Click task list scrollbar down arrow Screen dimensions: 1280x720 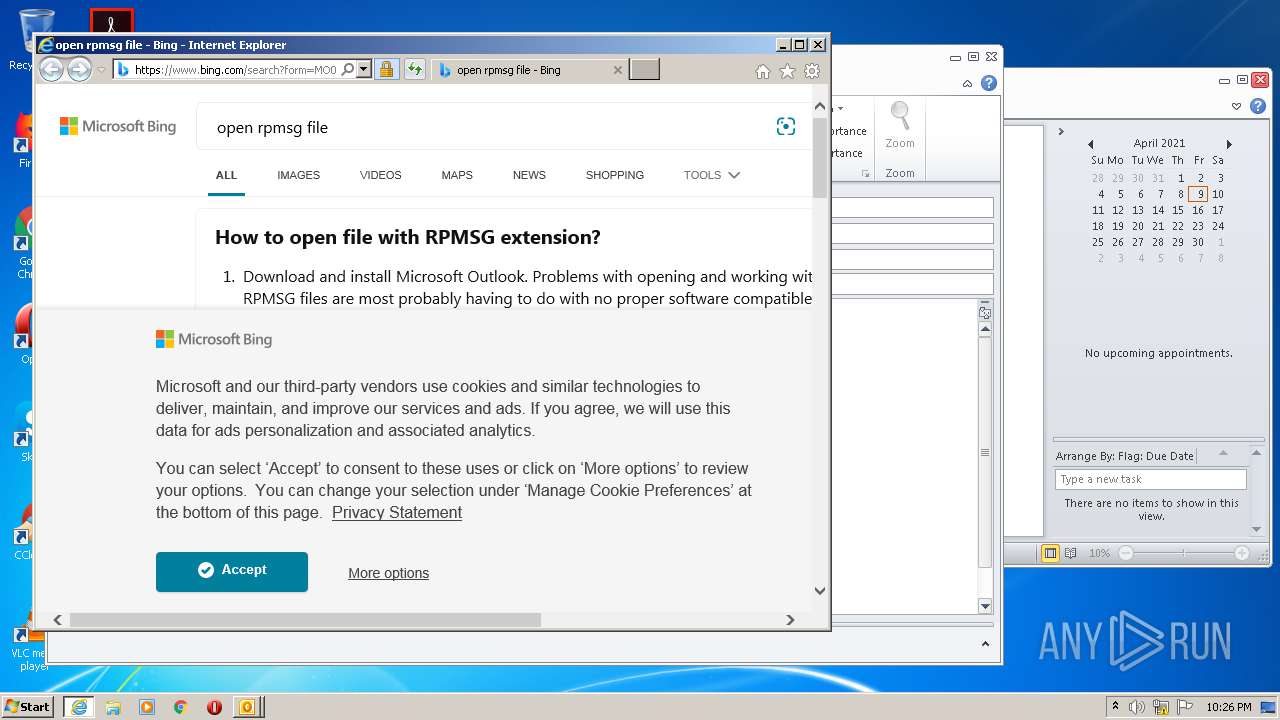point(1257,529)
